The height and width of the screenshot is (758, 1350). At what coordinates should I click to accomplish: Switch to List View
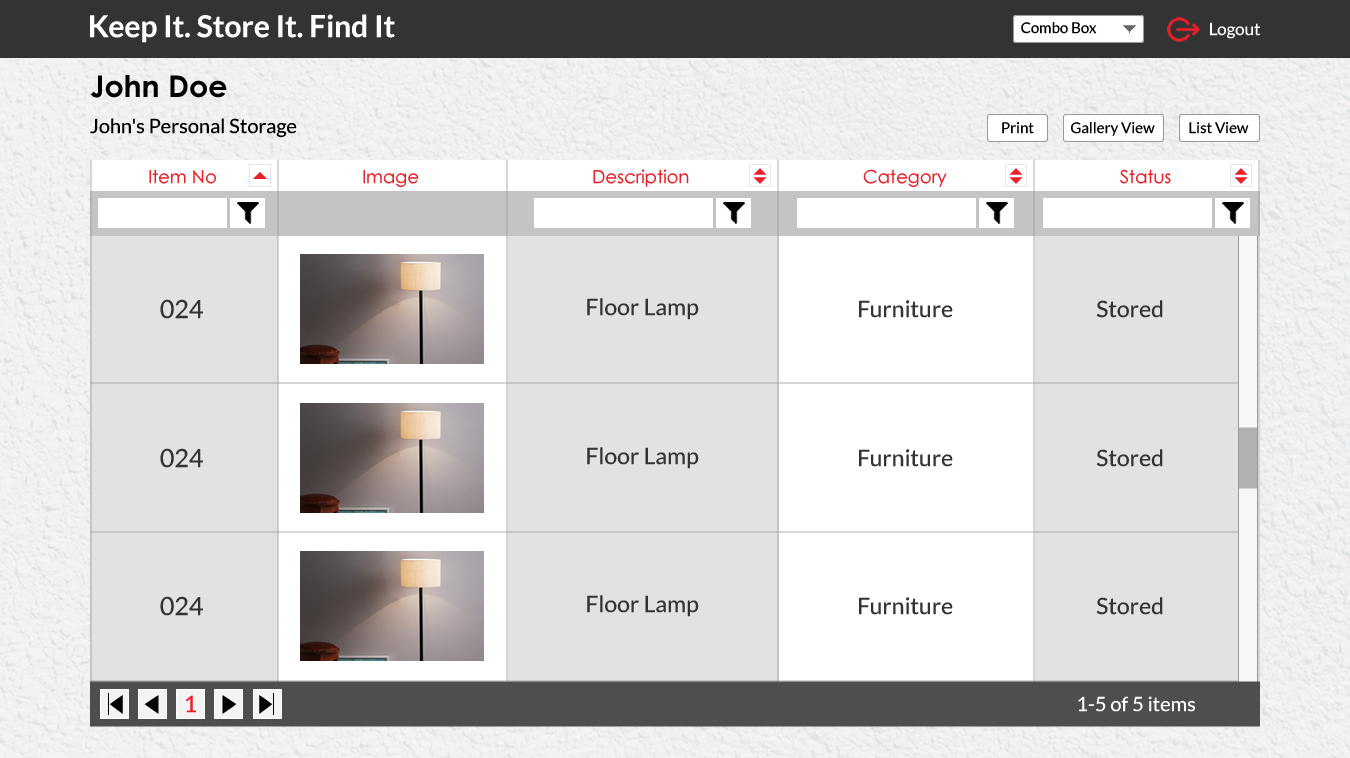click(1218, 128)
